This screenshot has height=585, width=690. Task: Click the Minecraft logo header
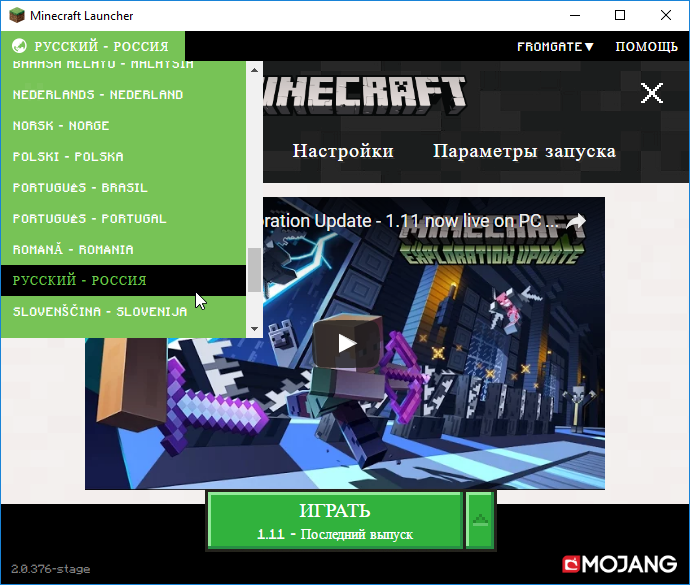[x=365, y=97]
